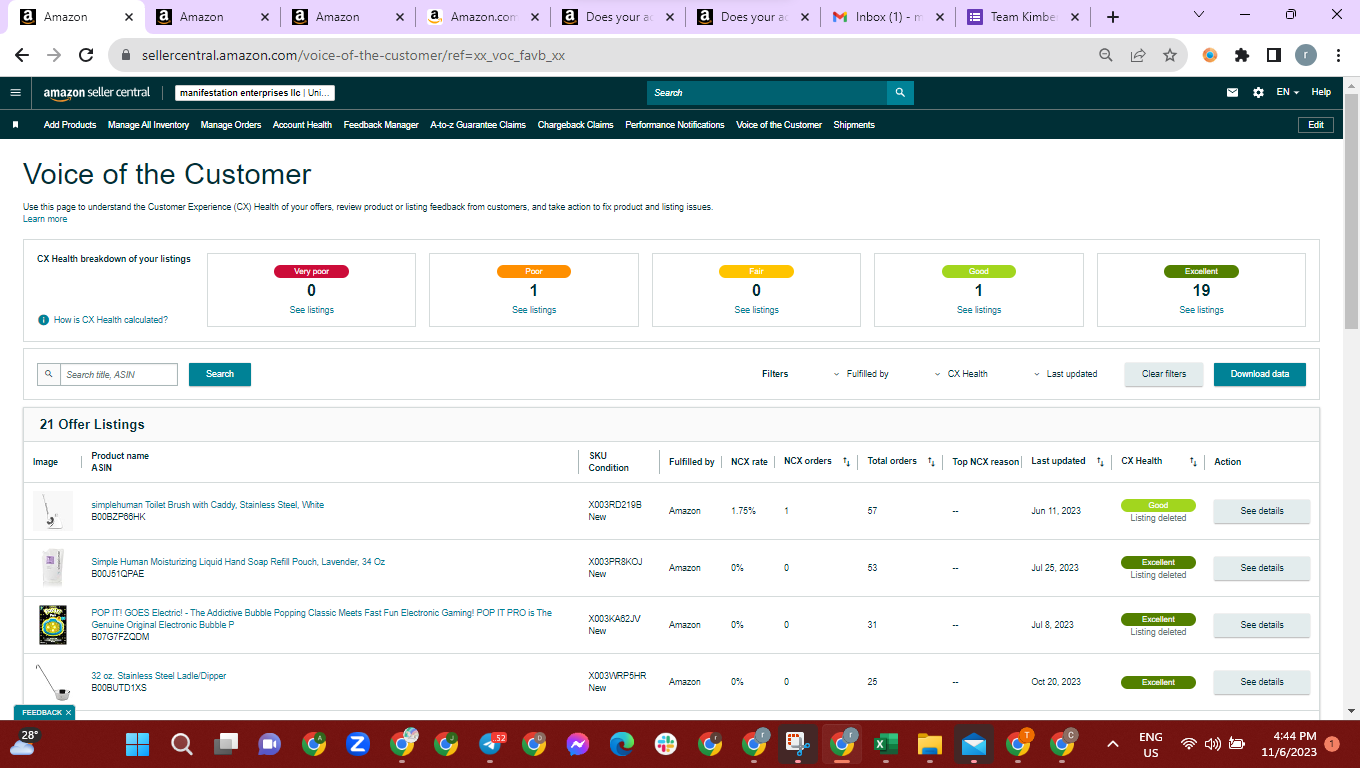Click the top Seller Central Search field

767,93
